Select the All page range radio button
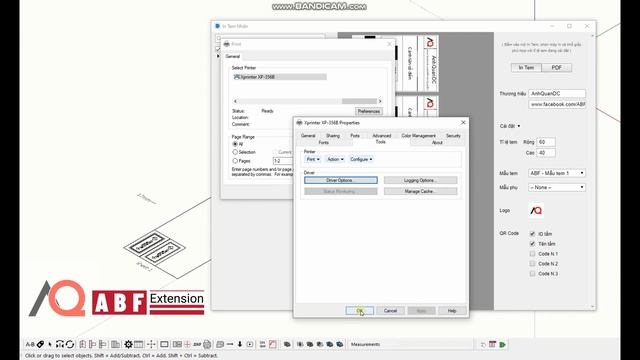Viewport: 640px width, 360px height. coord(235,144)
